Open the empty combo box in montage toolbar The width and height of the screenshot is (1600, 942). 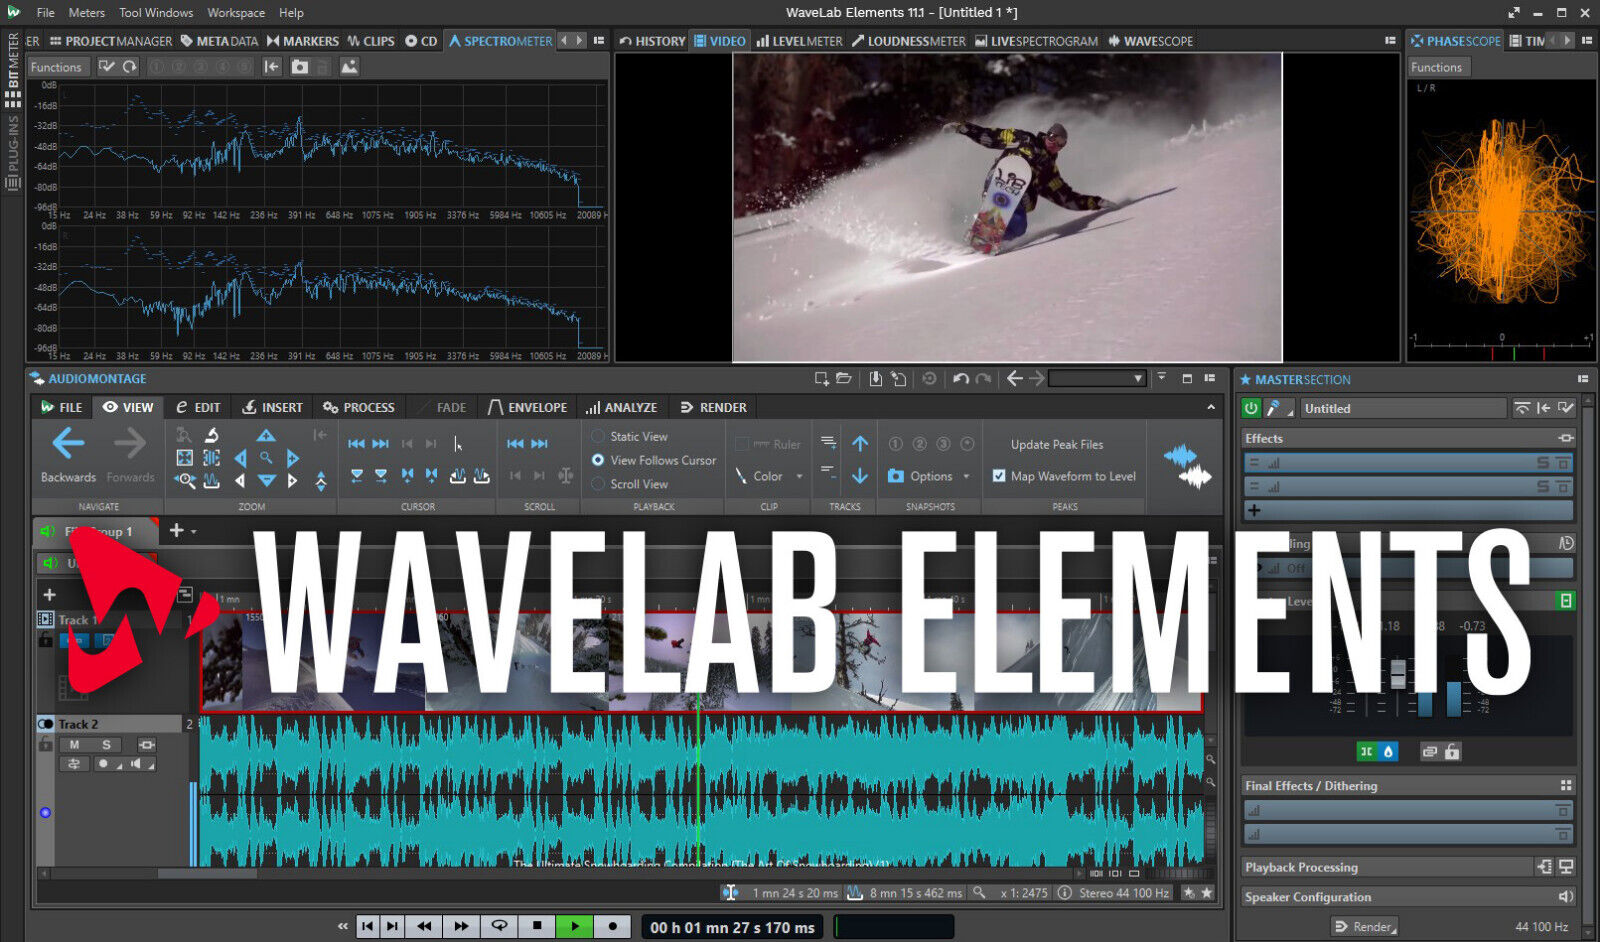pyautogui.click(x=1097, y=379)
